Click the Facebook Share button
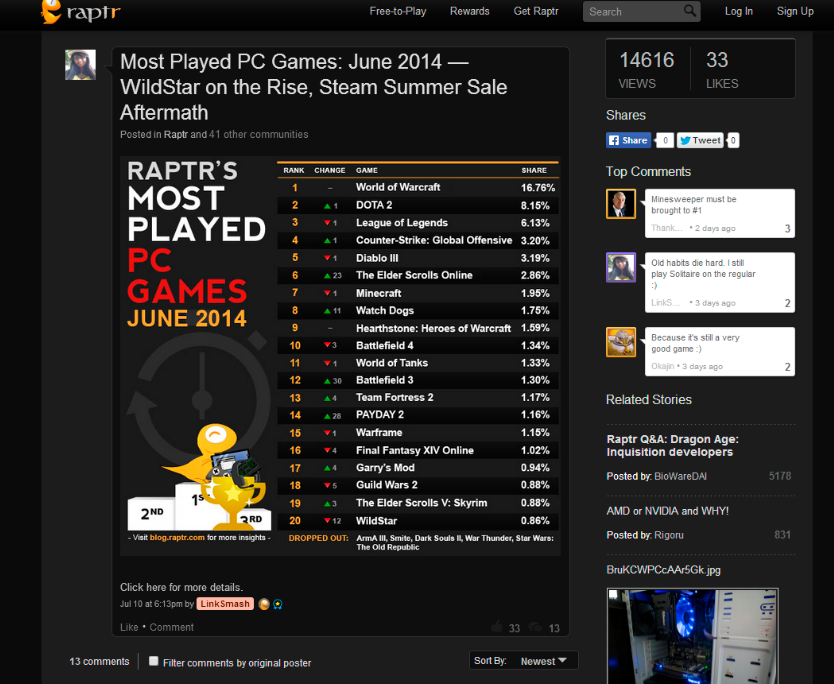This screenshot has height=684, width=834. 629,140
